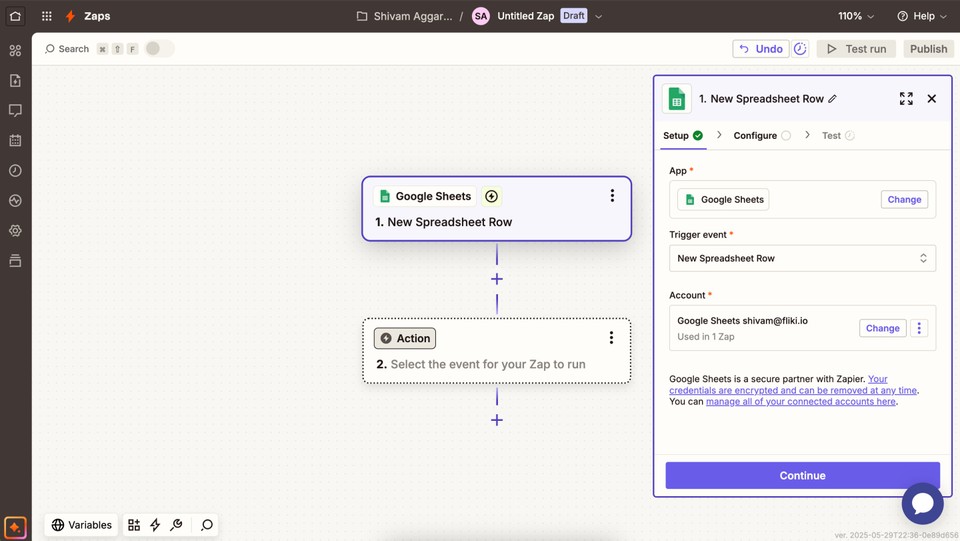The width and height of the screenshot is (960, 541).
Task: Expand the Untitled Zap name dropdown
Action: tap(598, 17)
